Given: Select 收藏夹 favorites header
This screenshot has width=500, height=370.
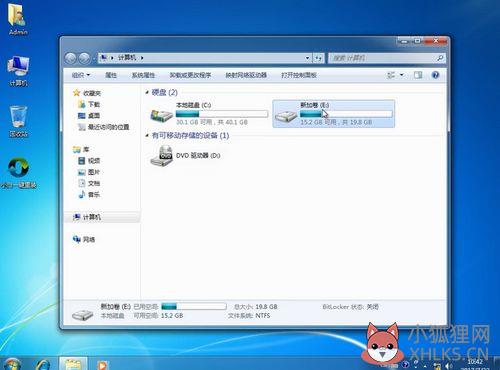Looking at the screenshot, I should point(87,93).
